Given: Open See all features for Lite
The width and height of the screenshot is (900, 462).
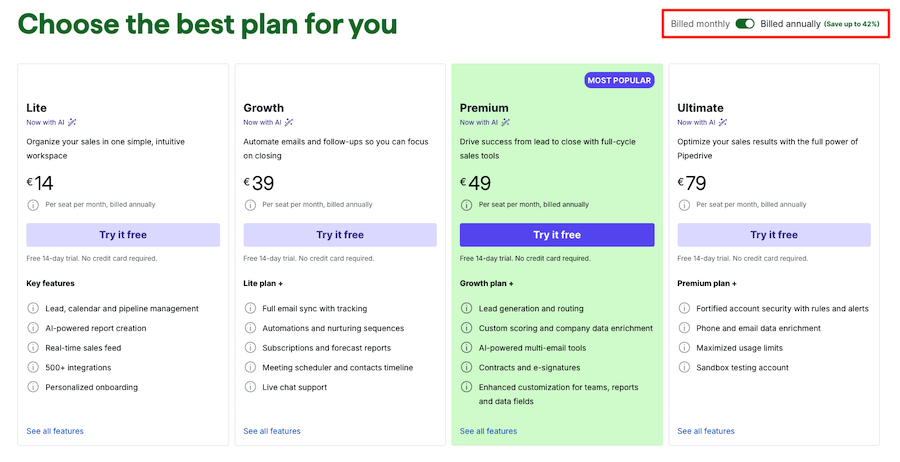Looking at the screenshot, I should coord(55,431).
